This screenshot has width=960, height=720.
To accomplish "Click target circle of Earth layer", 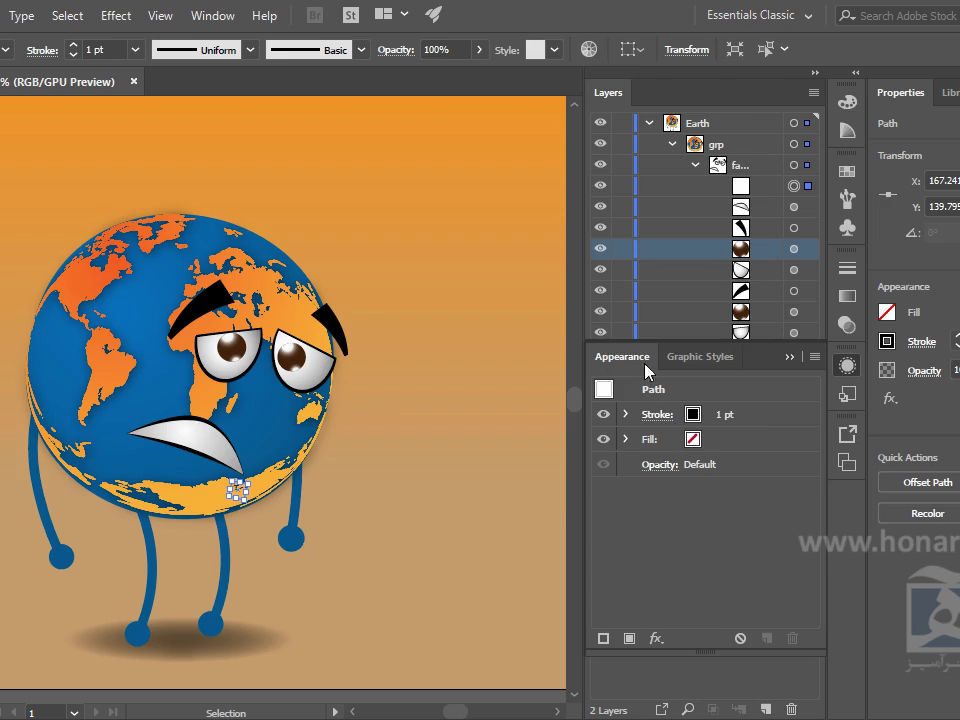I will coord(793,123).
